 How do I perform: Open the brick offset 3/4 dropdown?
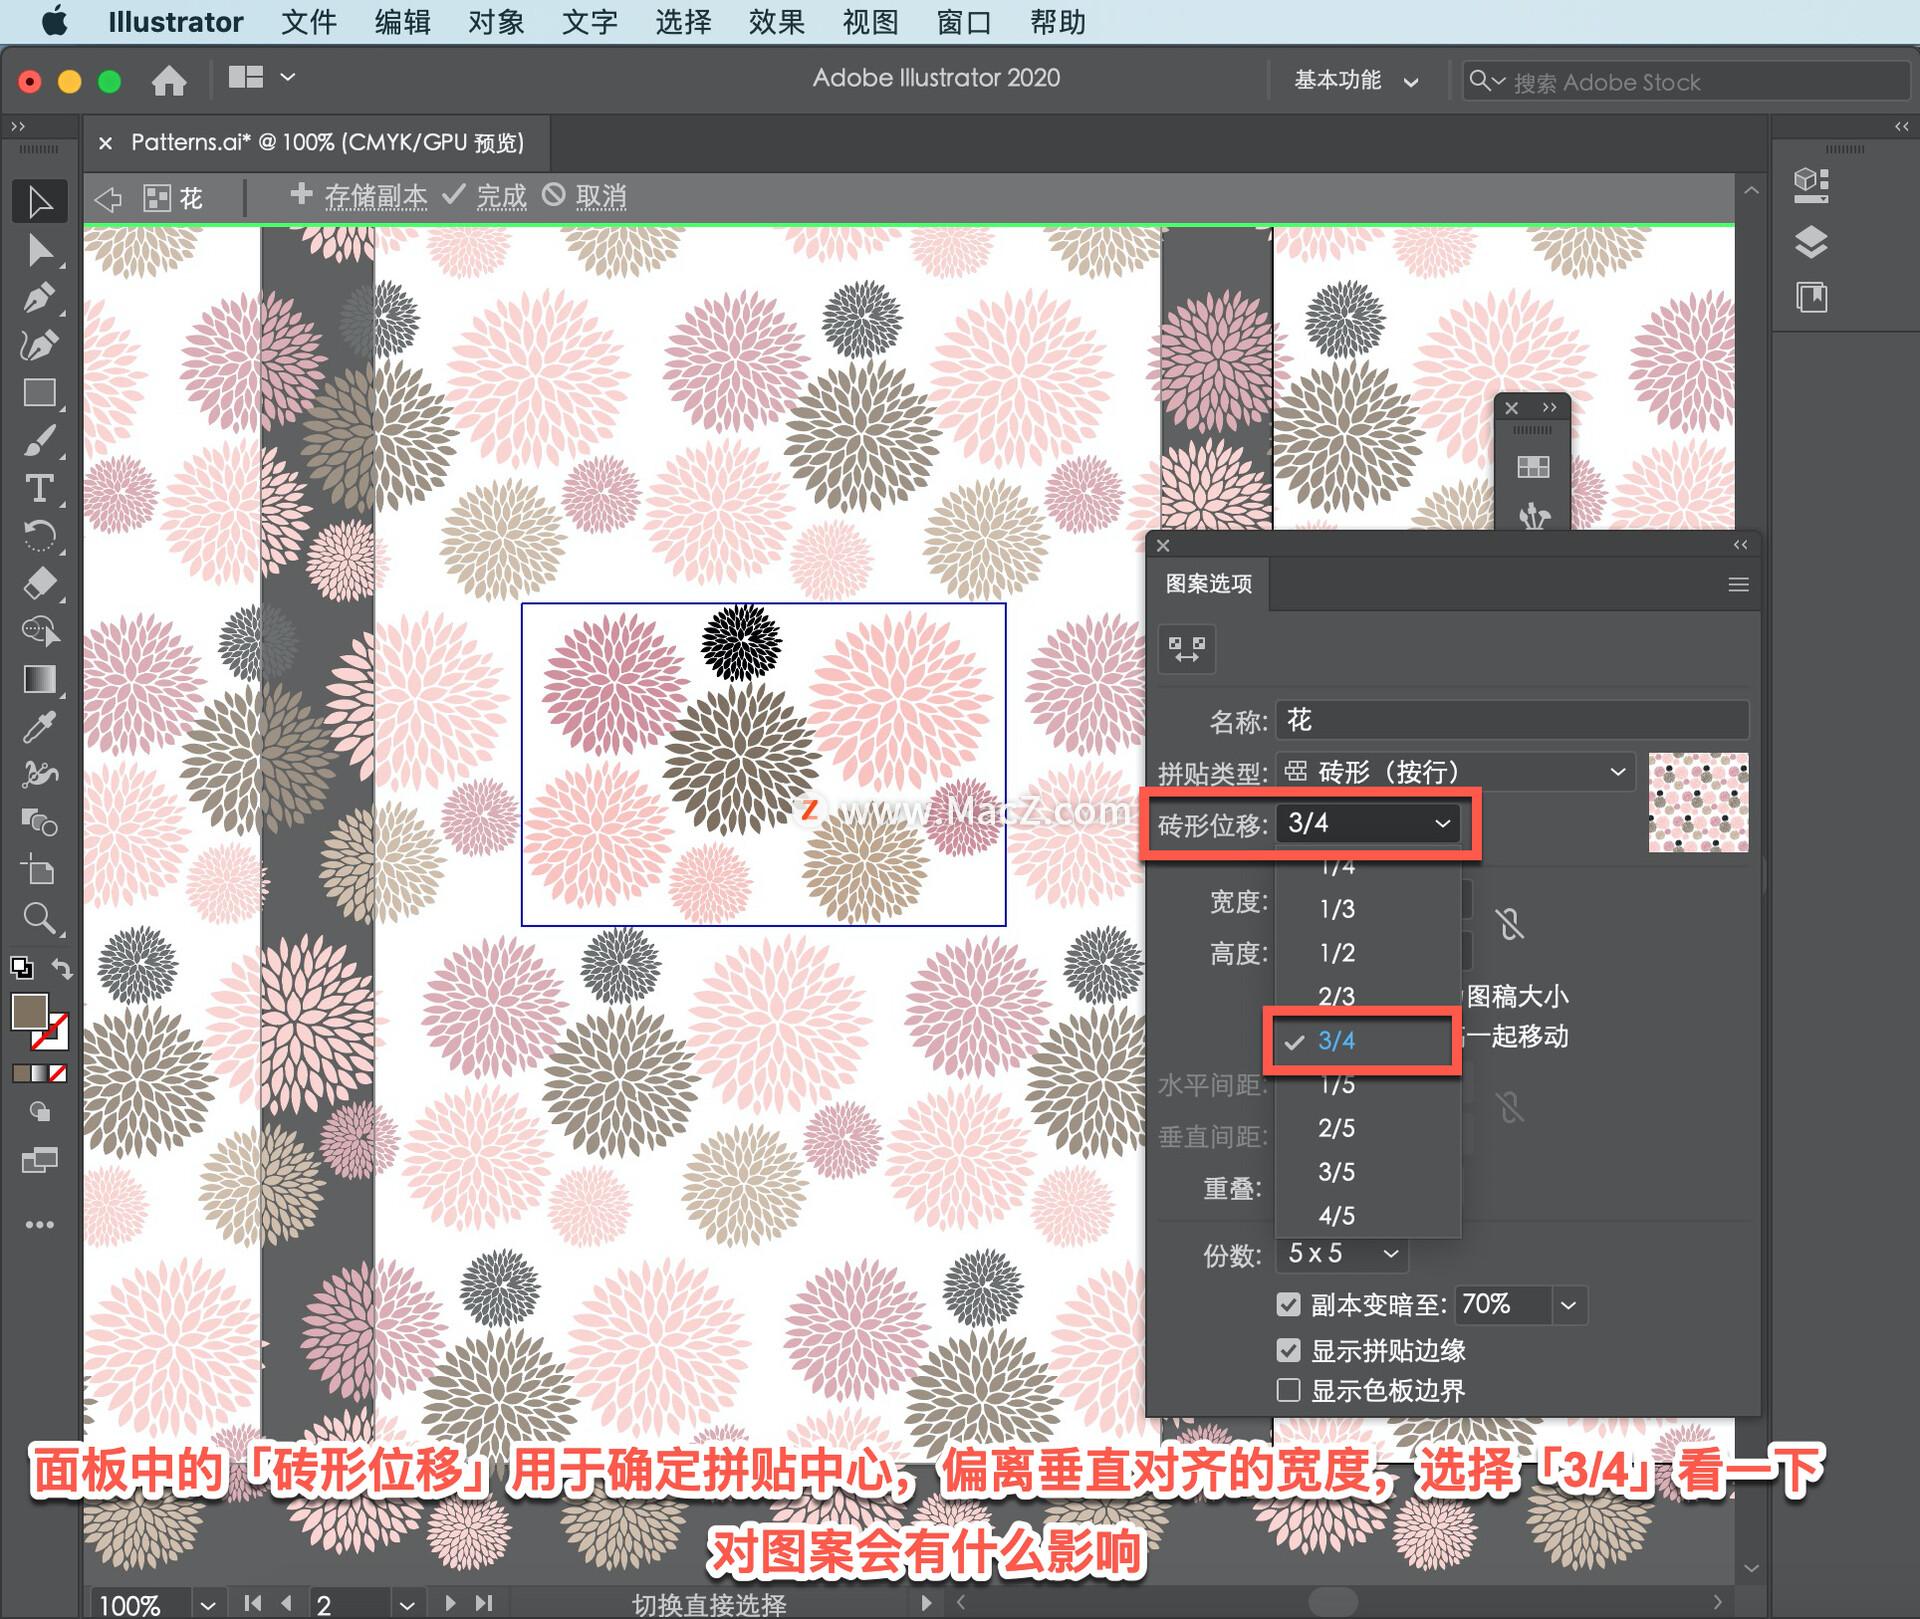point(1367,823)
